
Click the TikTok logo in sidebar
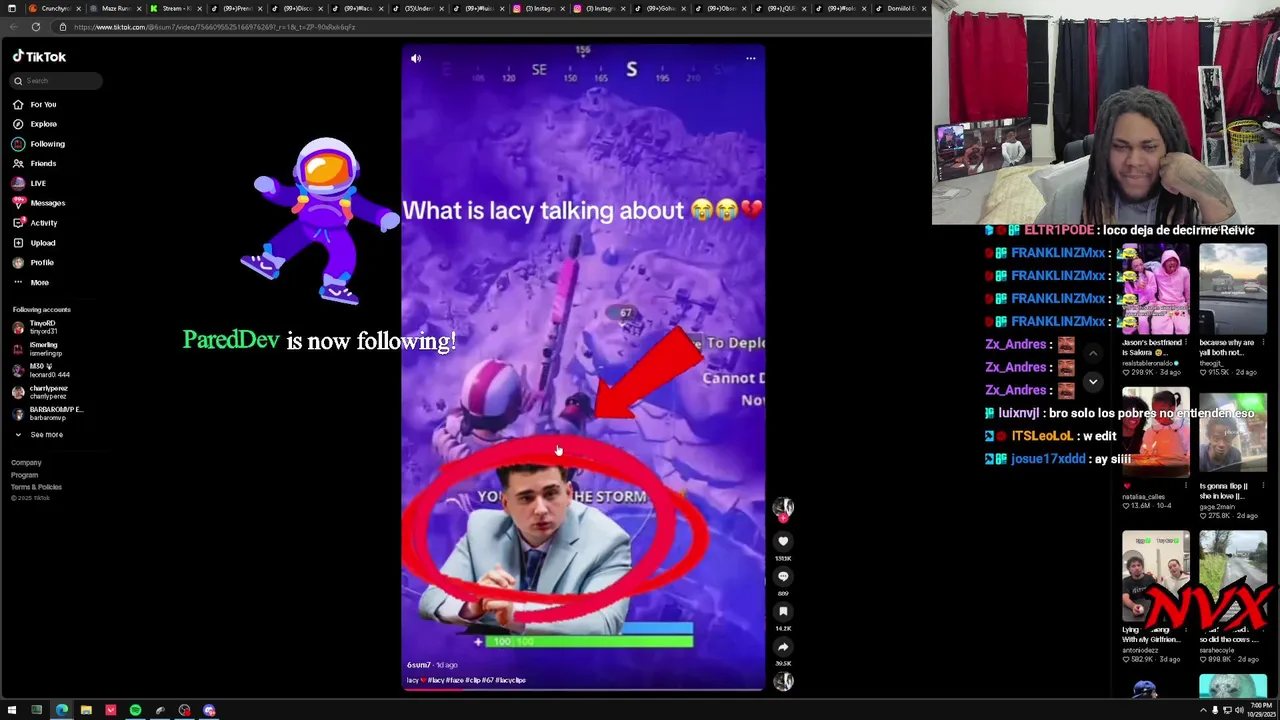pos(39,57)
